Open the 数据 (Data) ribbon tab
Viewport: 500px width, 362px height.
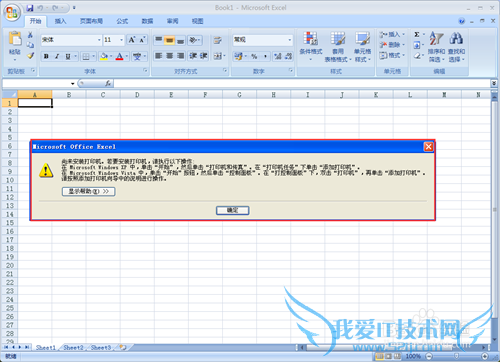[147, 21]
